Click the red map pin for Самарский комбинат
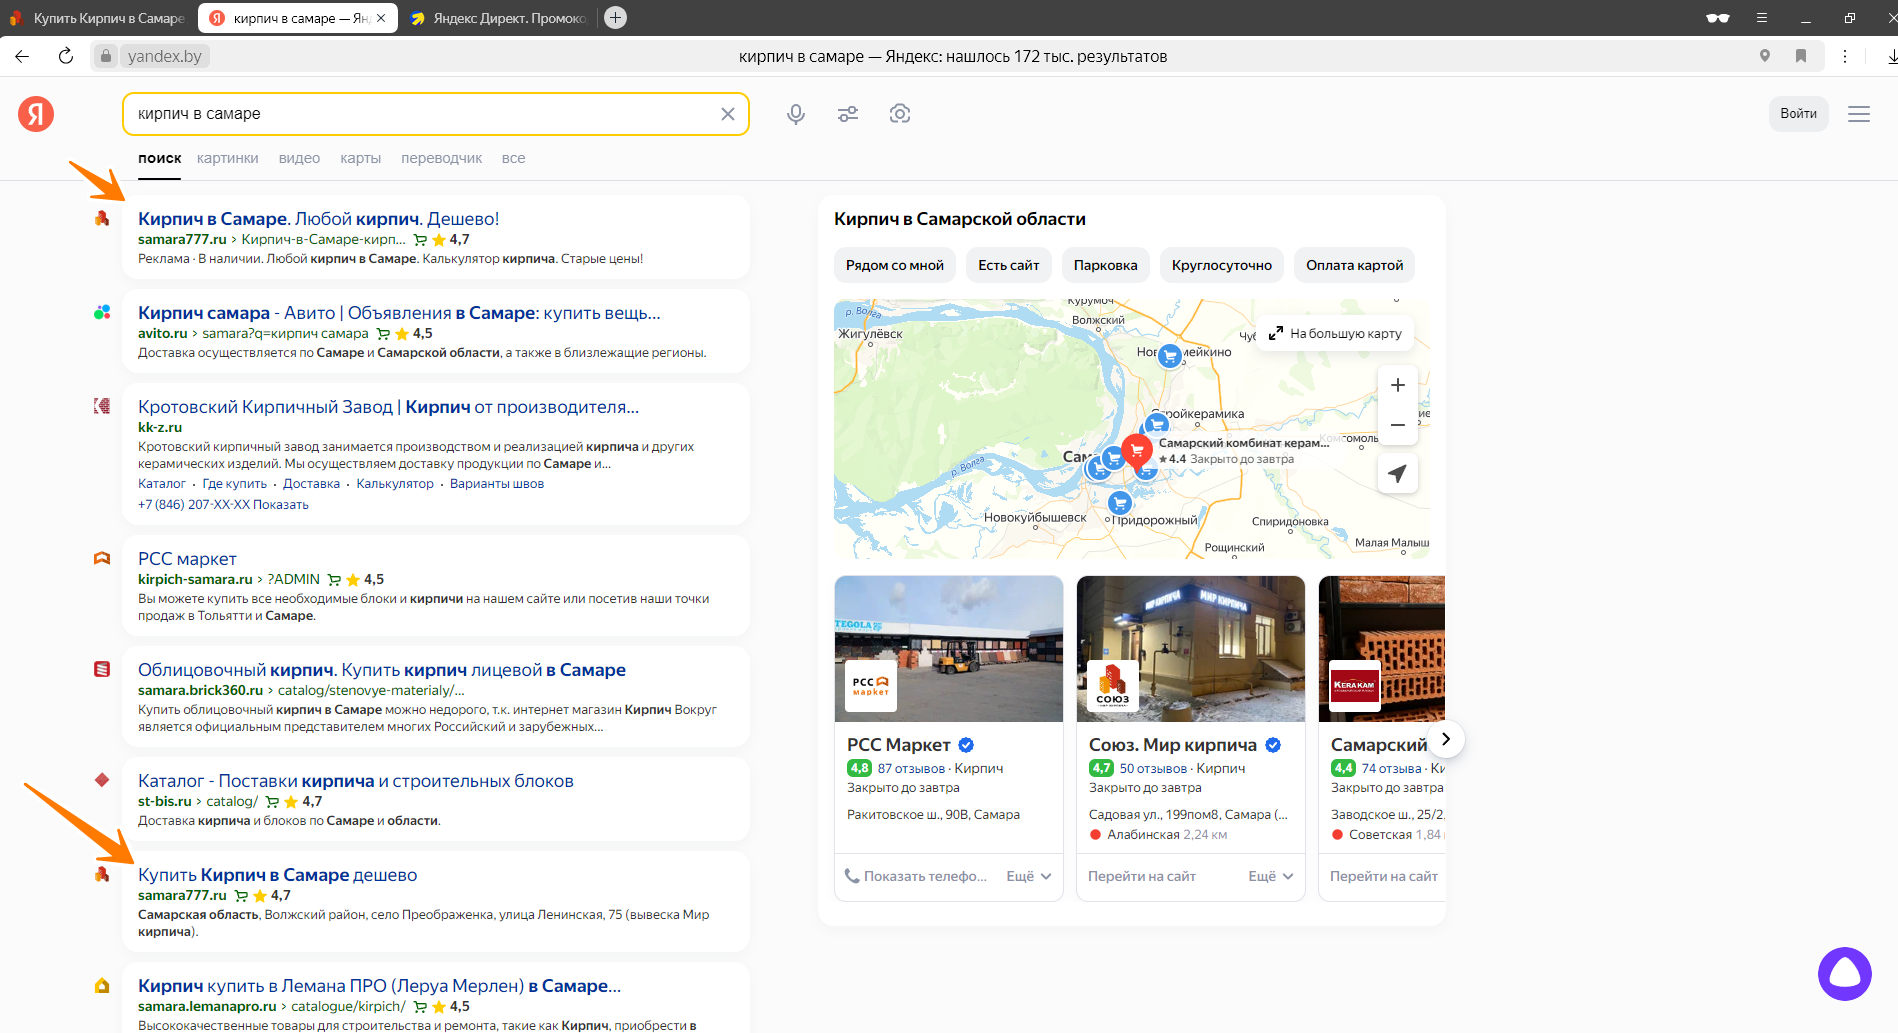 tap(1136, 451)
